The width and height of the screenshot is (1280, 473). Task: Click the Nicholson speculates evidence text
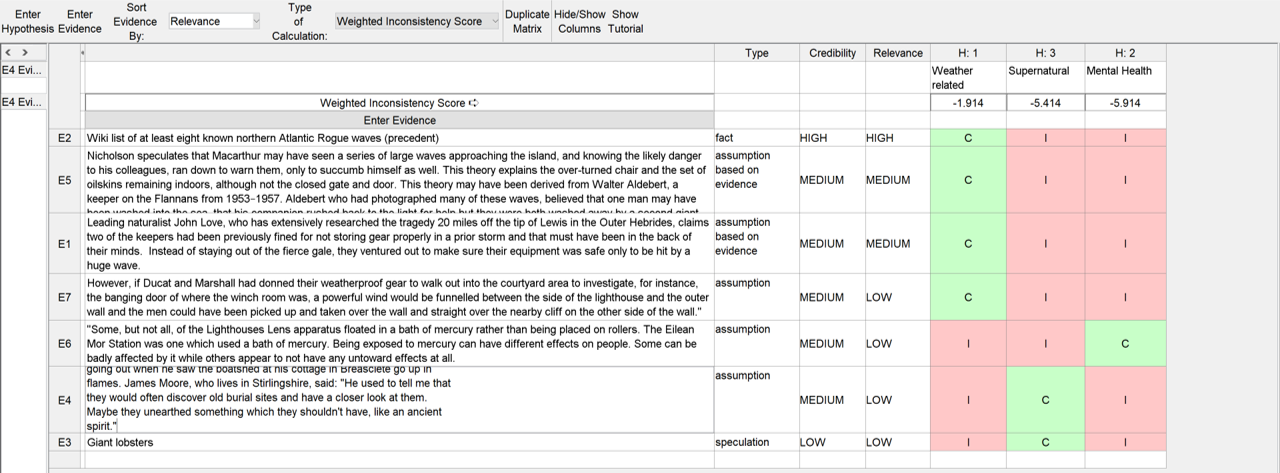398,180
